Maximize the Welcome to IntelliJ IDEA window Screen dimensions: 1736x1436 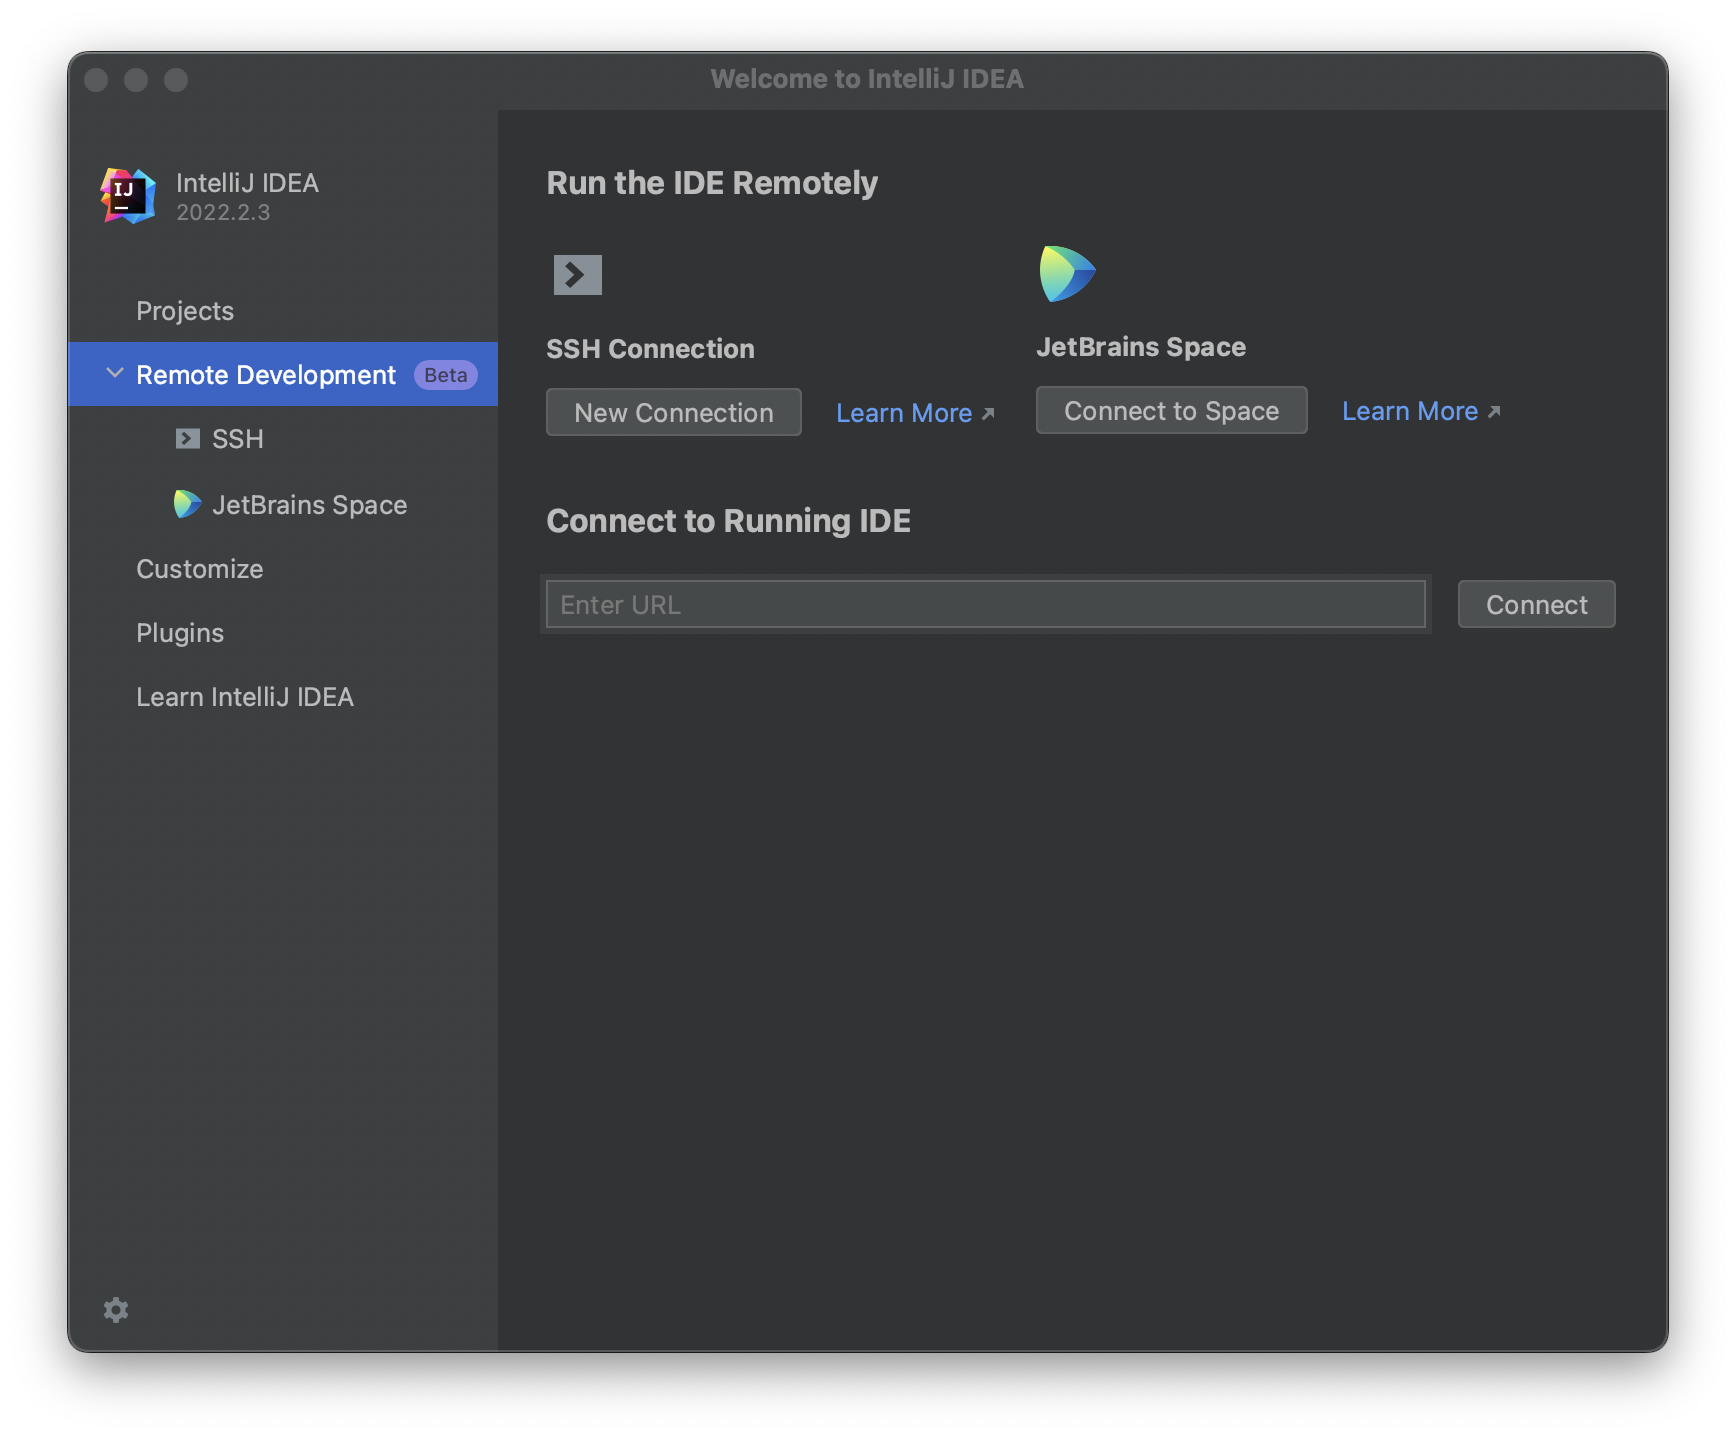click(176, 79)
